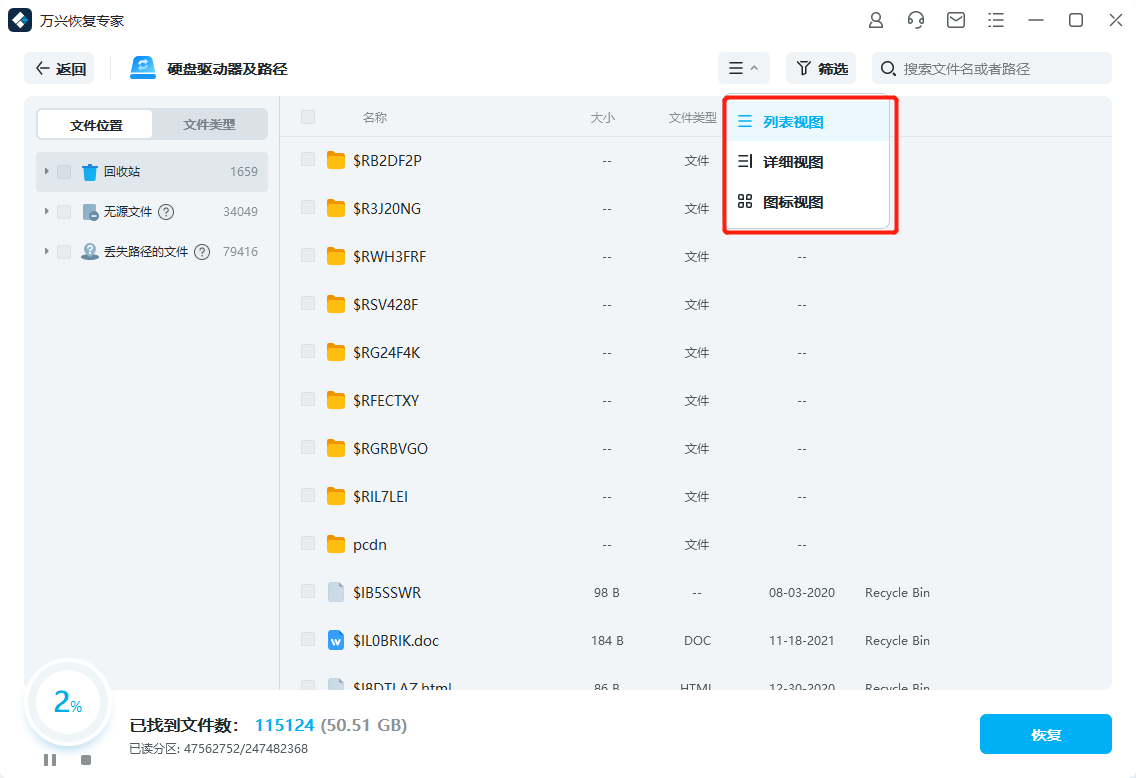This screenshot has height=778, width=1136.
Task: Check the checkbox next to 回收站
Action: [63, 171]
